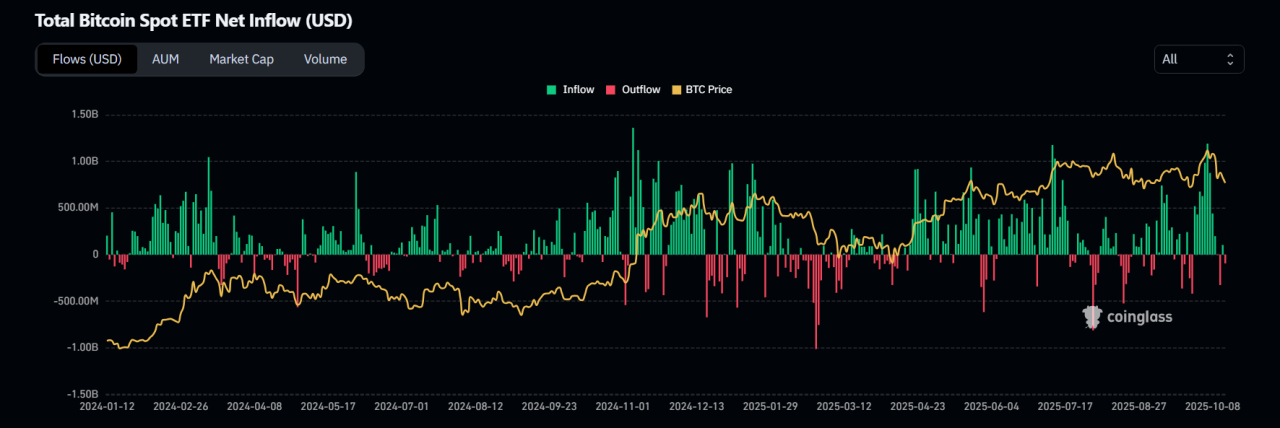Click the 2024-11-01 date axis label
Viewport: 1280px width, 428px height.
tap(622, 407)
